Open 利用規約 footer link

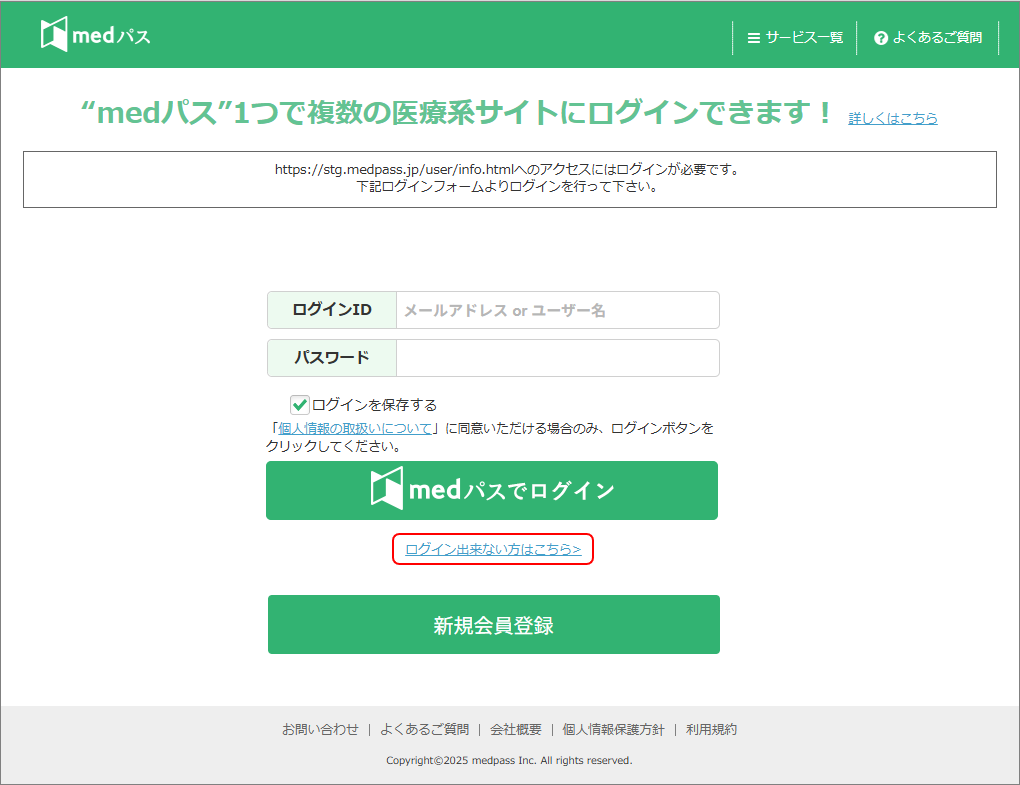(x=711, y=730)
